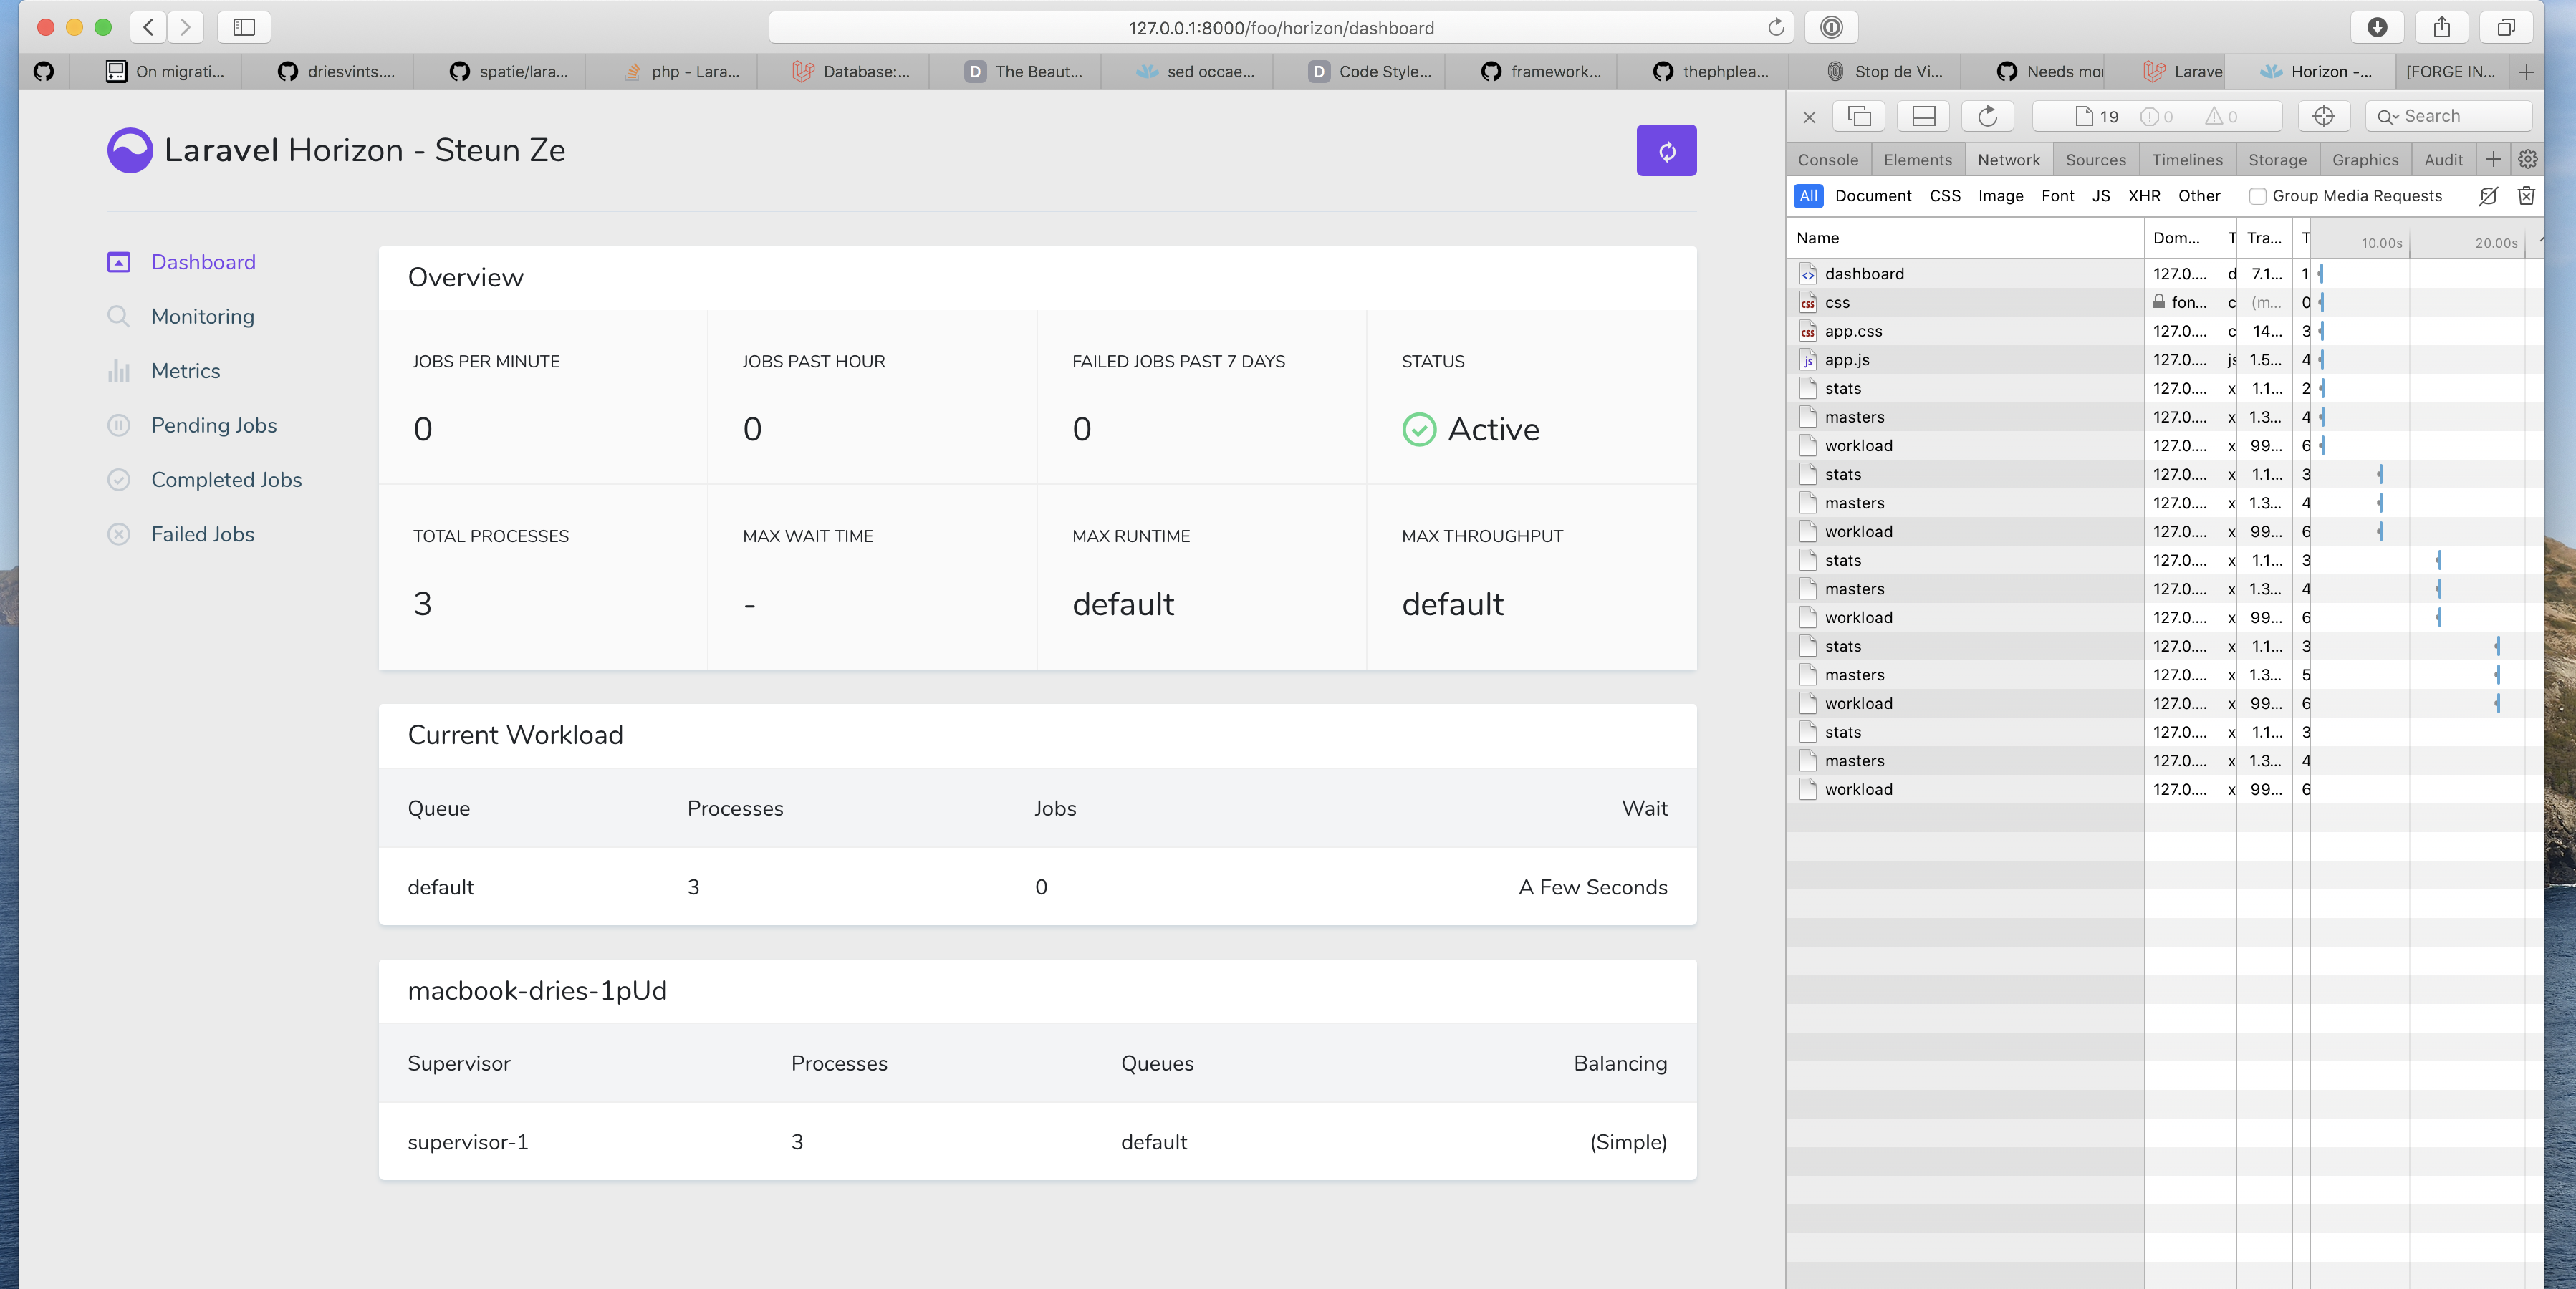Add a new Inspector tab with the plus button

coord(2492,159)
